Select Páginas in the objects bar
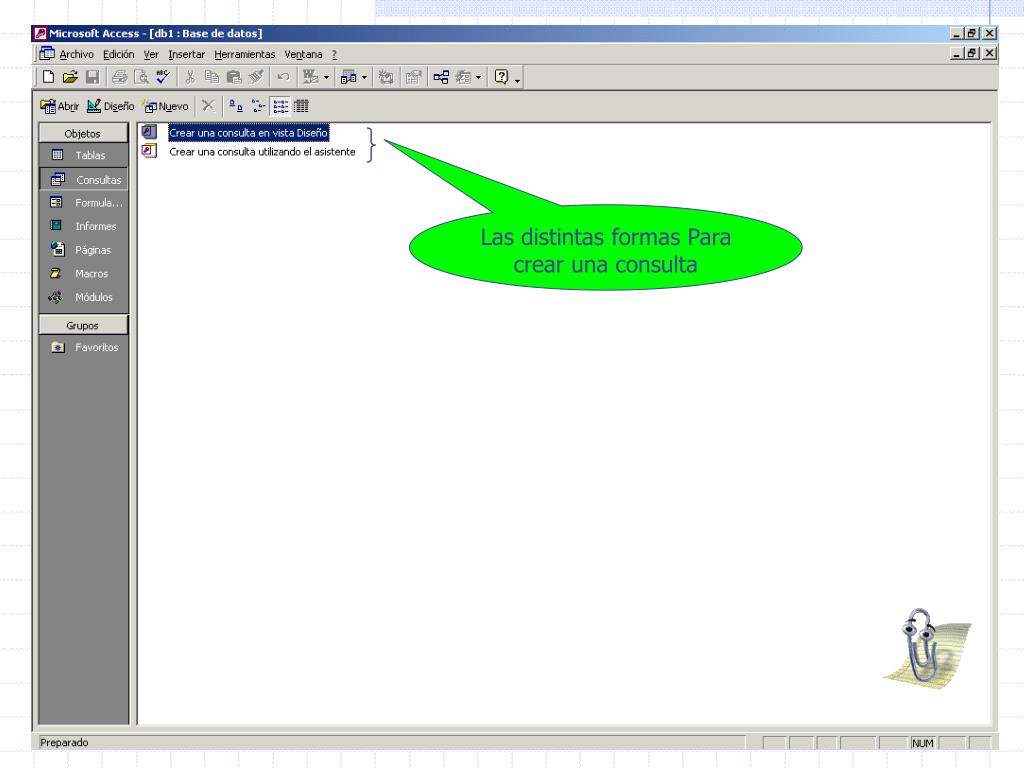The width and height of the screenshot is (1024, 768). pos(83,249)
